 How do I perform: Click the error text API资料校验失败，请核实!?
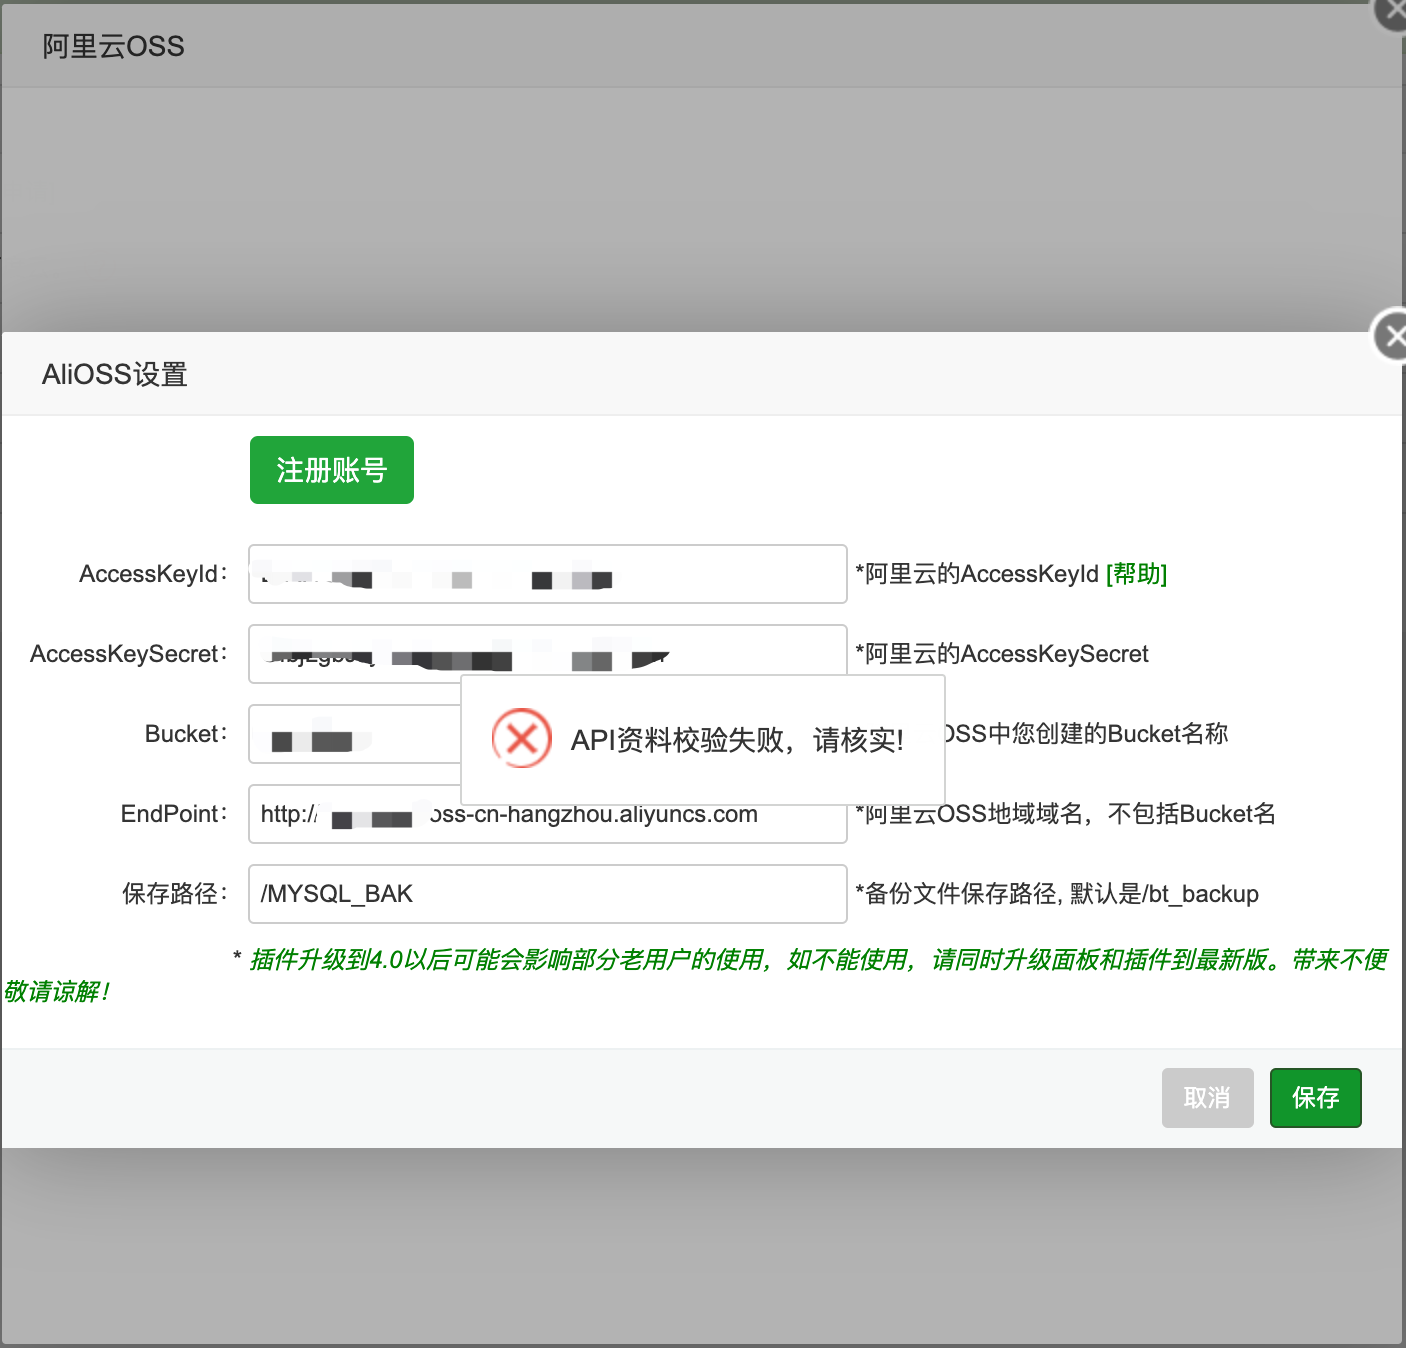pos(737,740)
